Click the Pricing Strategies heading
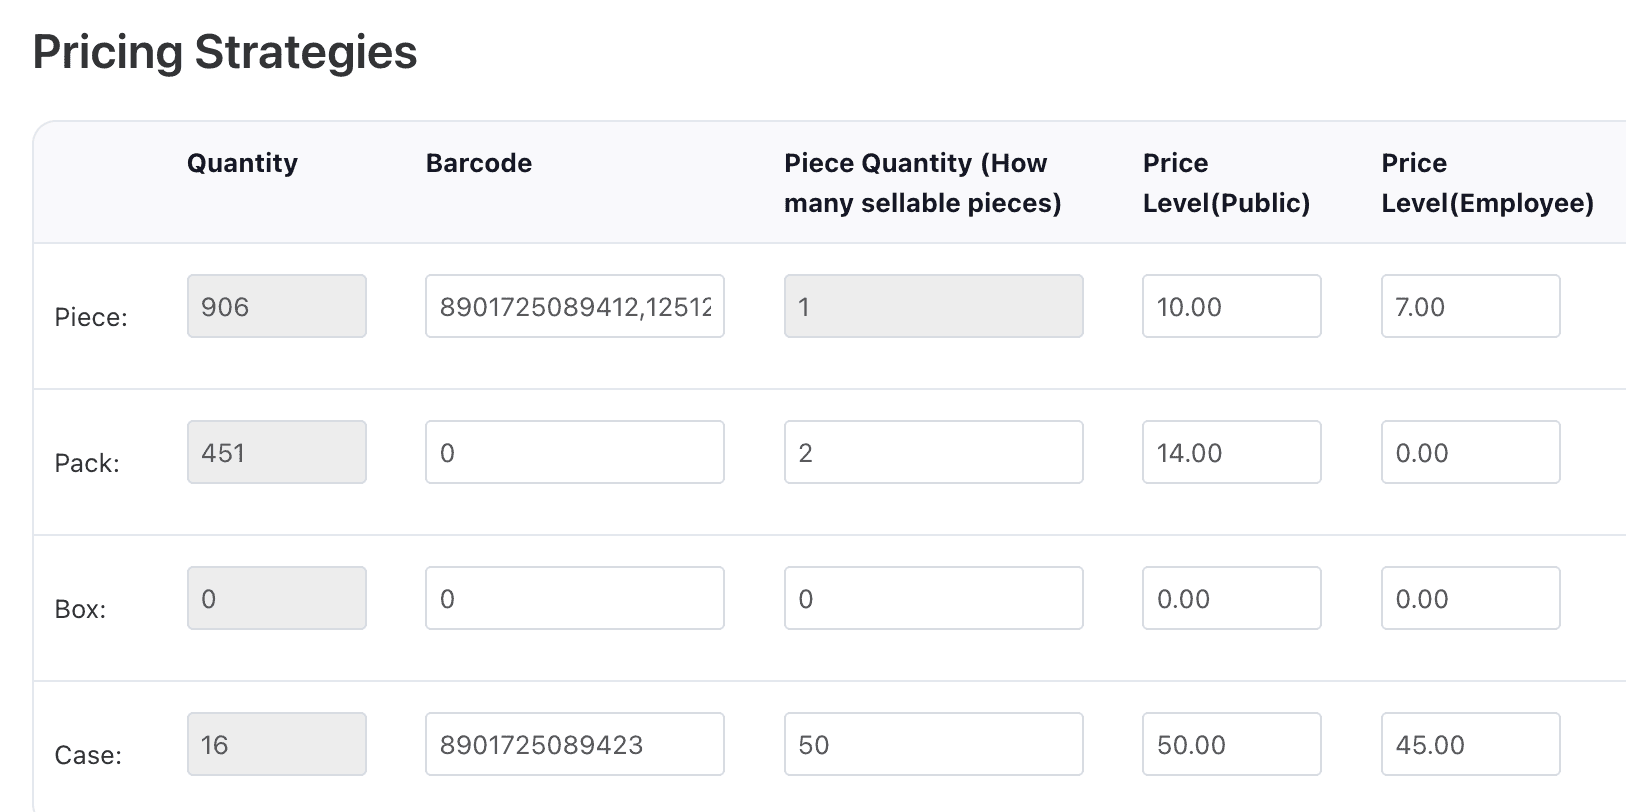Image resolution: width=1626 pixels, height=812 pixels. click(x=225, y=52)
